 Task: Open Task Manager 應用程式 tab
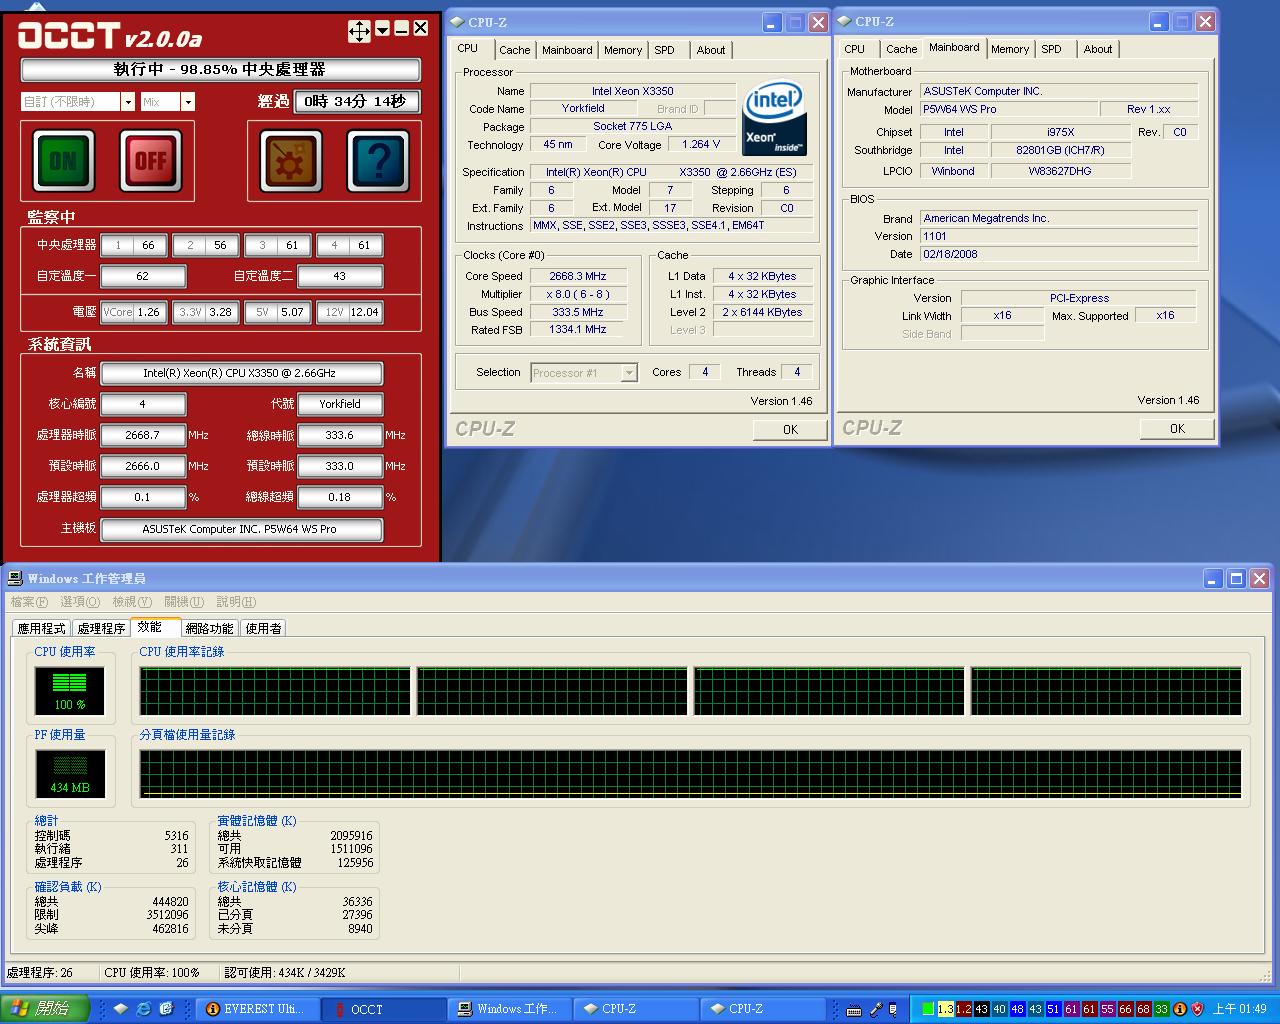pyautogui.click(x=41, y=628)
